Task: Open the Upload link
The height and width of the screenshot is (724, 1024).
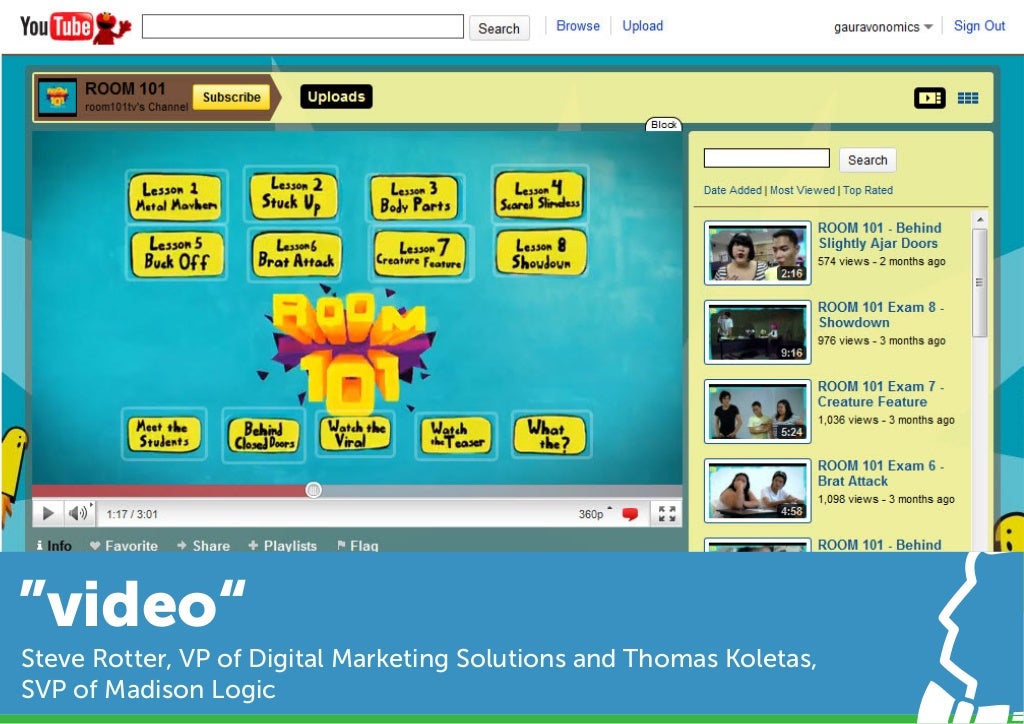Action: click(643, 25)
